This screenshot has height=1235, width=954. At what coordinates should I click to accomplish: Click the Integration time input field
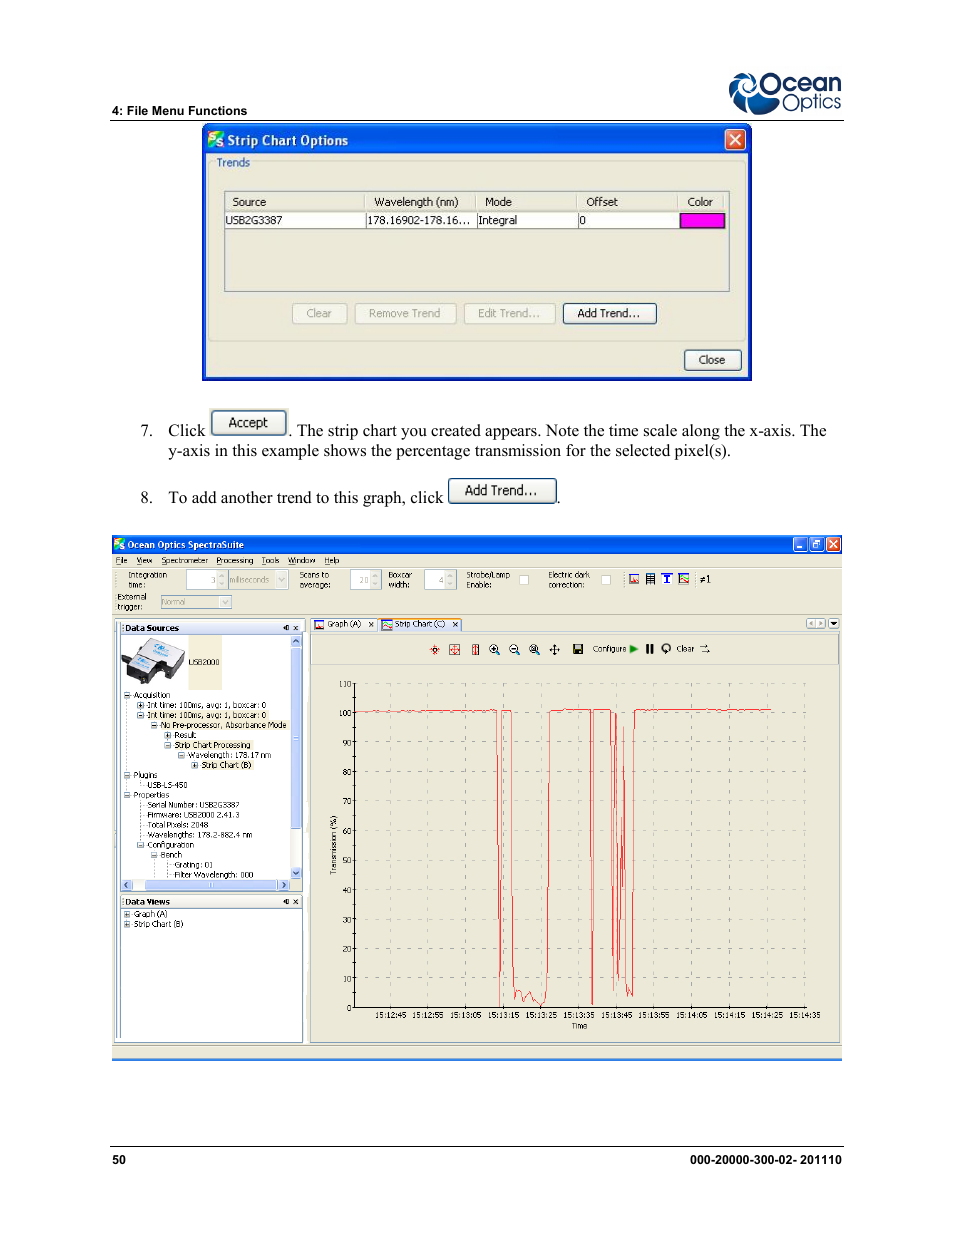coord(201,580)
